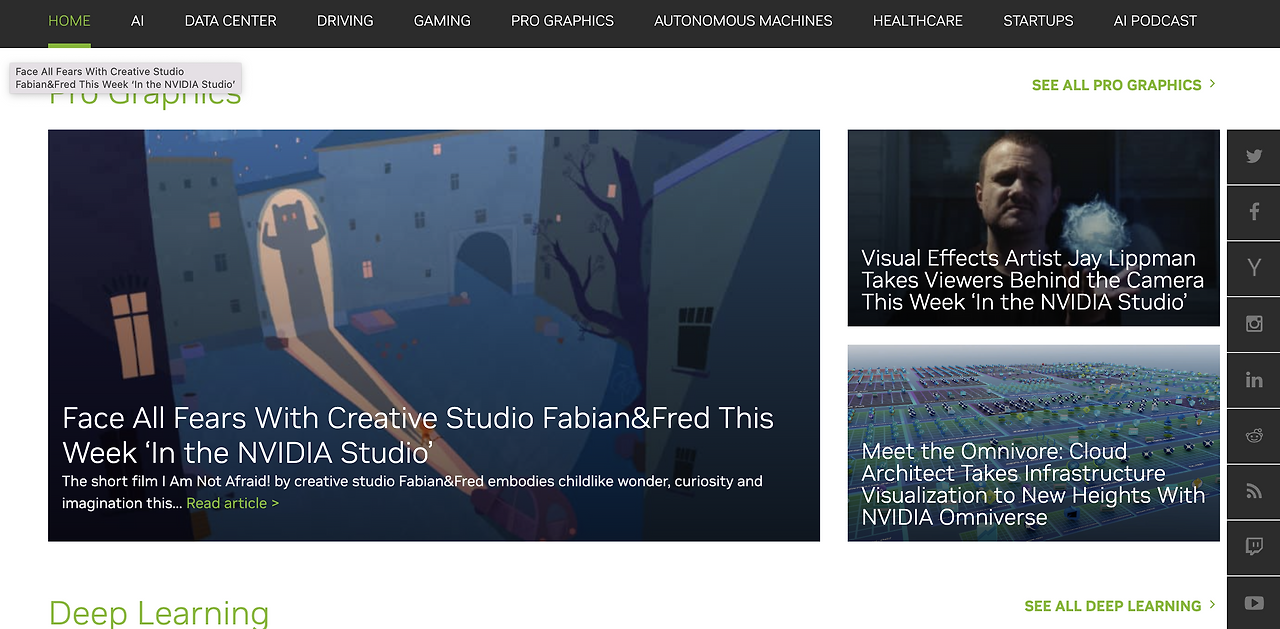Open the DATA CENTER nav item
This screenshot has width=1280, height=629.
[x=231, y=21]
